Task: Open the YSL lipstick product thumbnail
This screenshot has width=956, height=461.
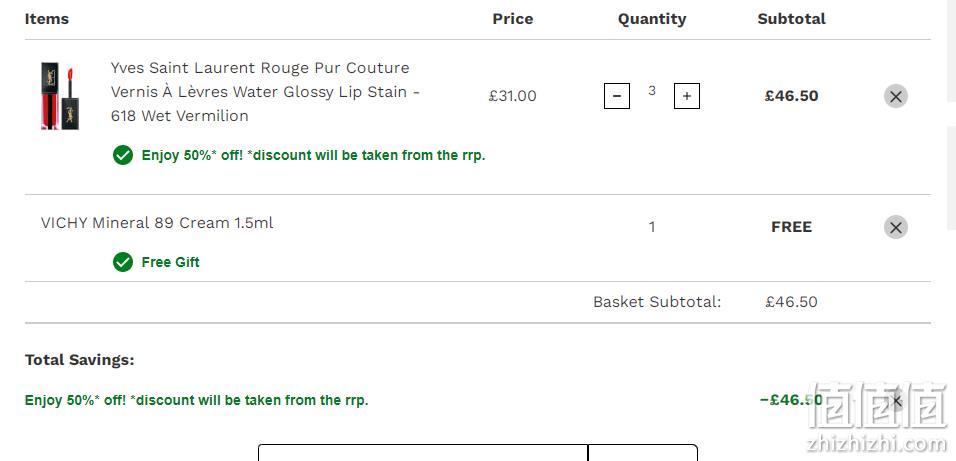Action: (60, 96)
